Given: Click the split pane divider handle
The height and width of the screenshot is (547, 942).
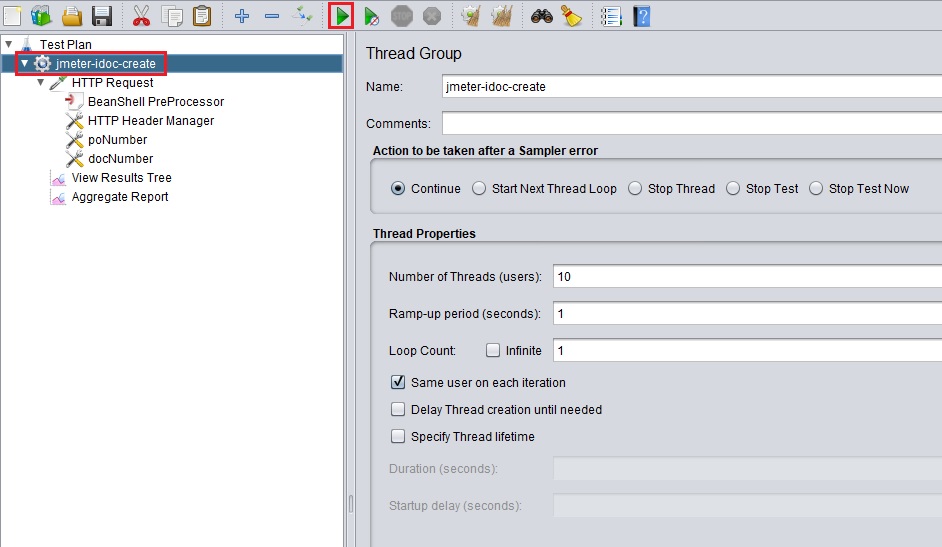Looking at the screenshot, I should point(351,504).
